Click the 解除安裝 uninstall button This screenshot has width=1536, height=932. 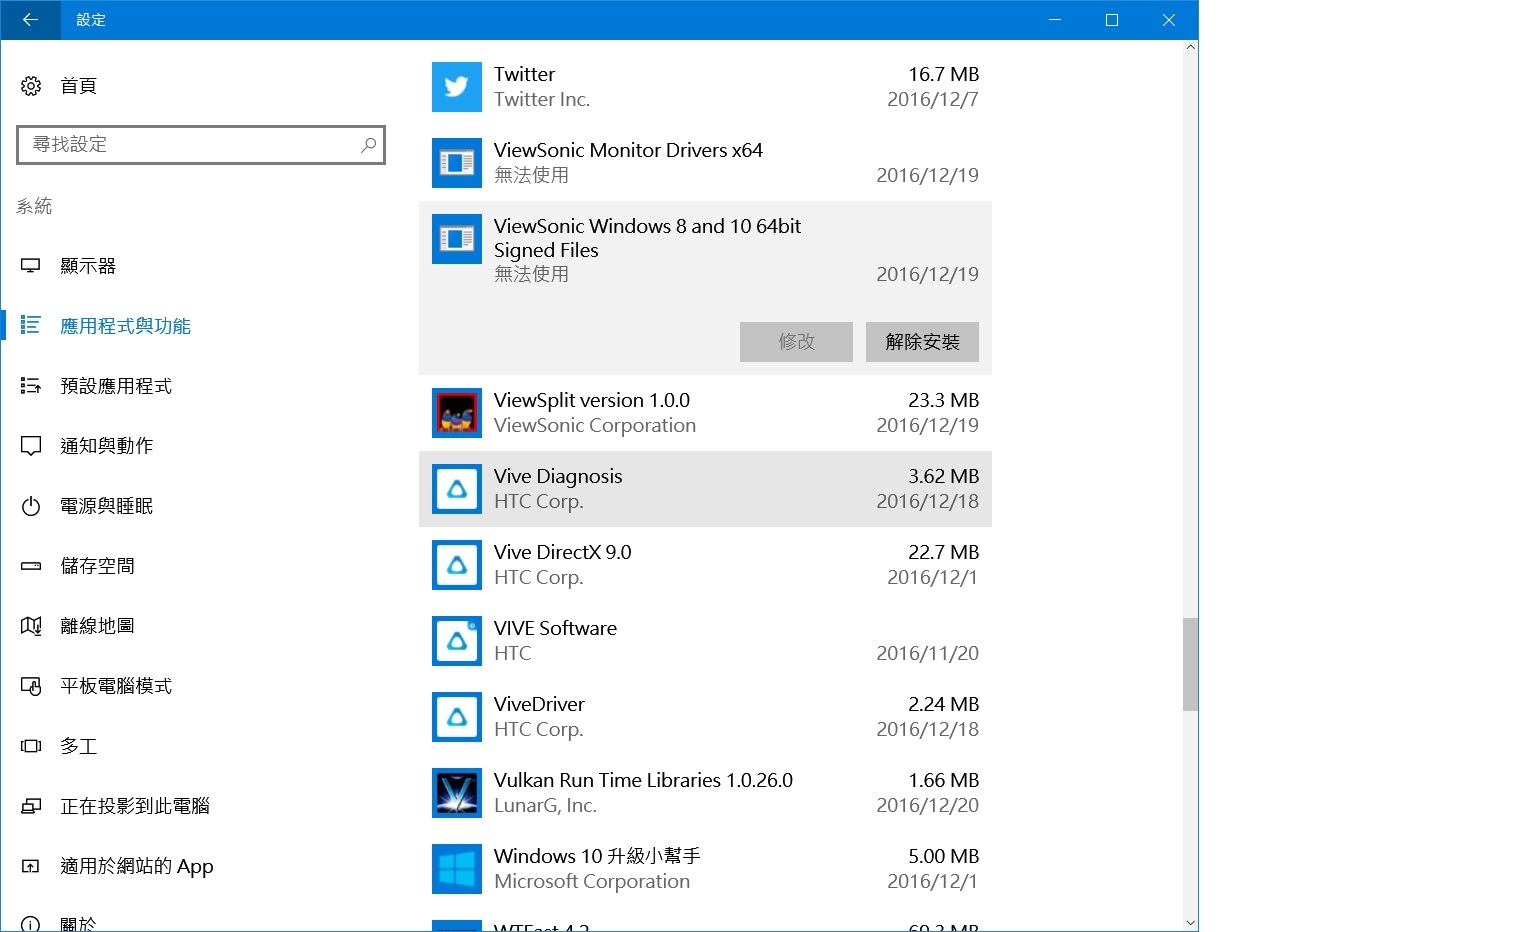click(x=922, y=342)
